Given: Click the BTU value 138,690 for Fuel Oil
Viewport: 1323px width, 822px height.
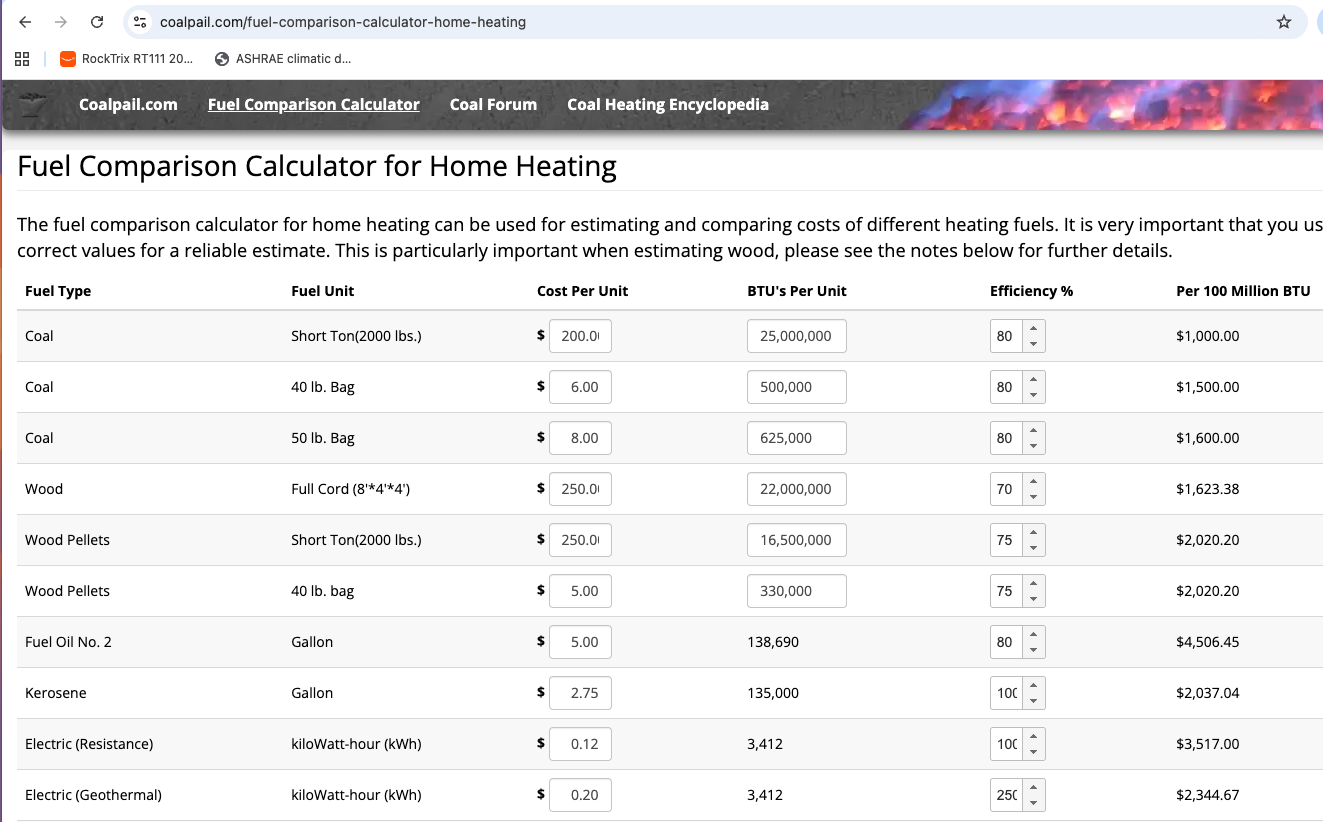Looking at the screenshot, I should coord(773,642).
